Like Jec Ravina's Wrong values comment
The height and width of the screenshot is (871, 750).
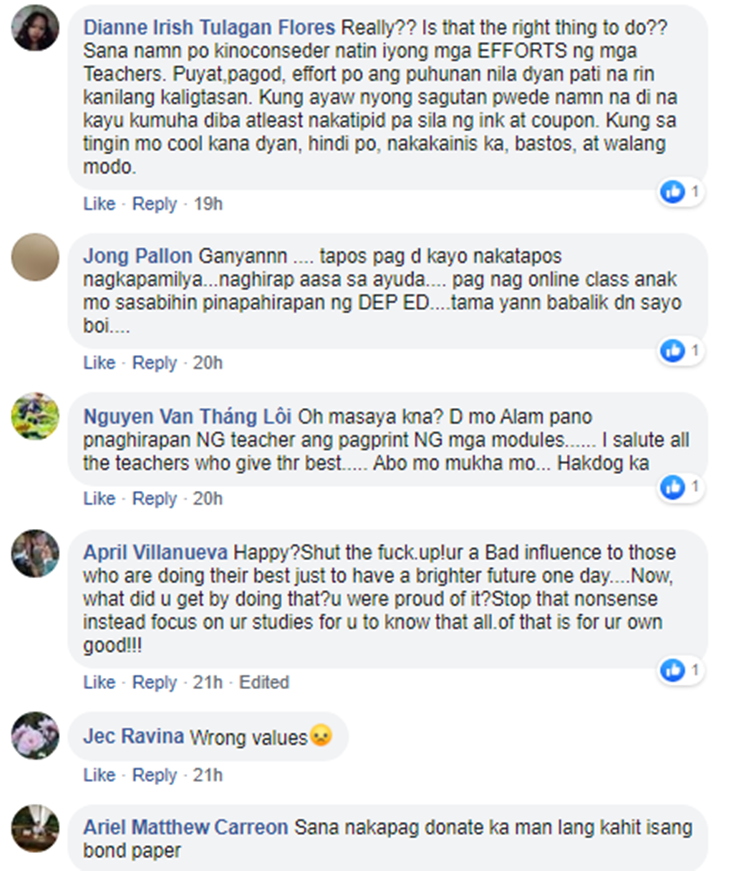coord(99,775)
